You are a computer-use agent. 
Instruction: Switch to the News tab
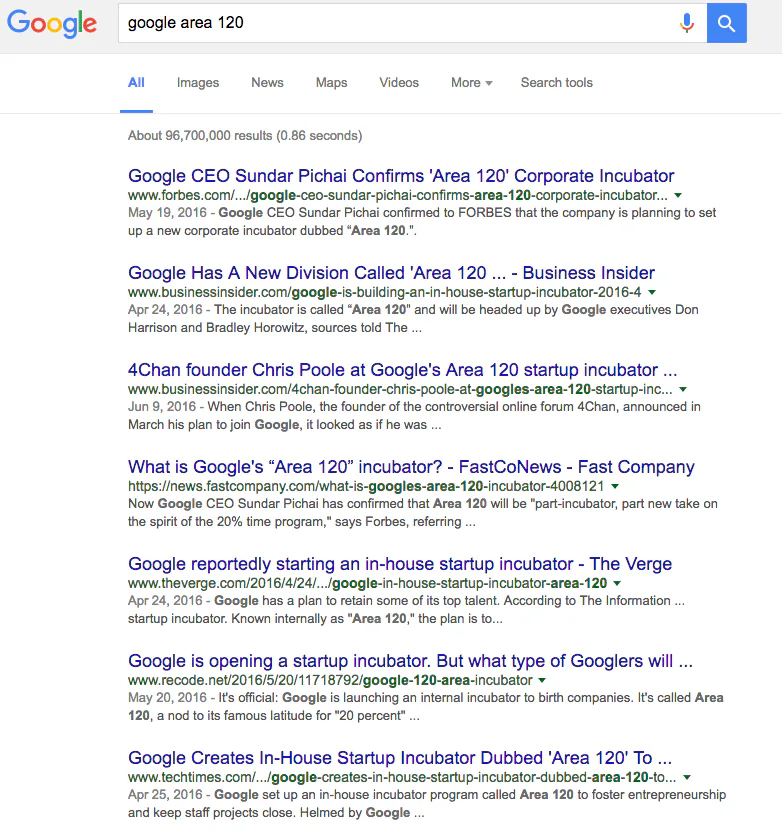(x=267, y=83)
